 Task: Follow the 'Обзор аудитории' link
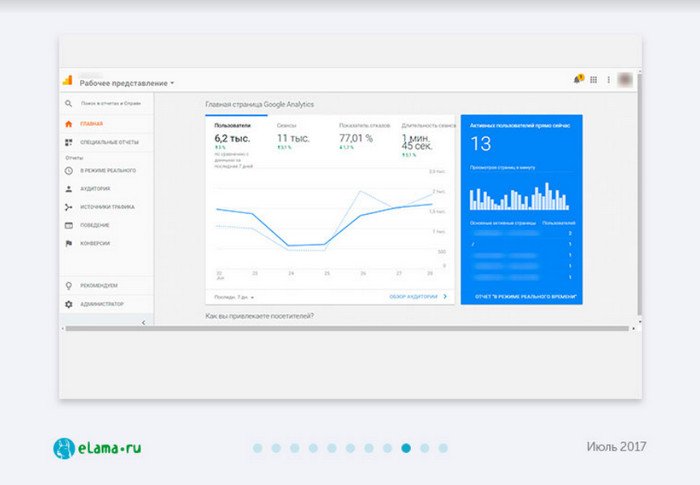[418, 297]
